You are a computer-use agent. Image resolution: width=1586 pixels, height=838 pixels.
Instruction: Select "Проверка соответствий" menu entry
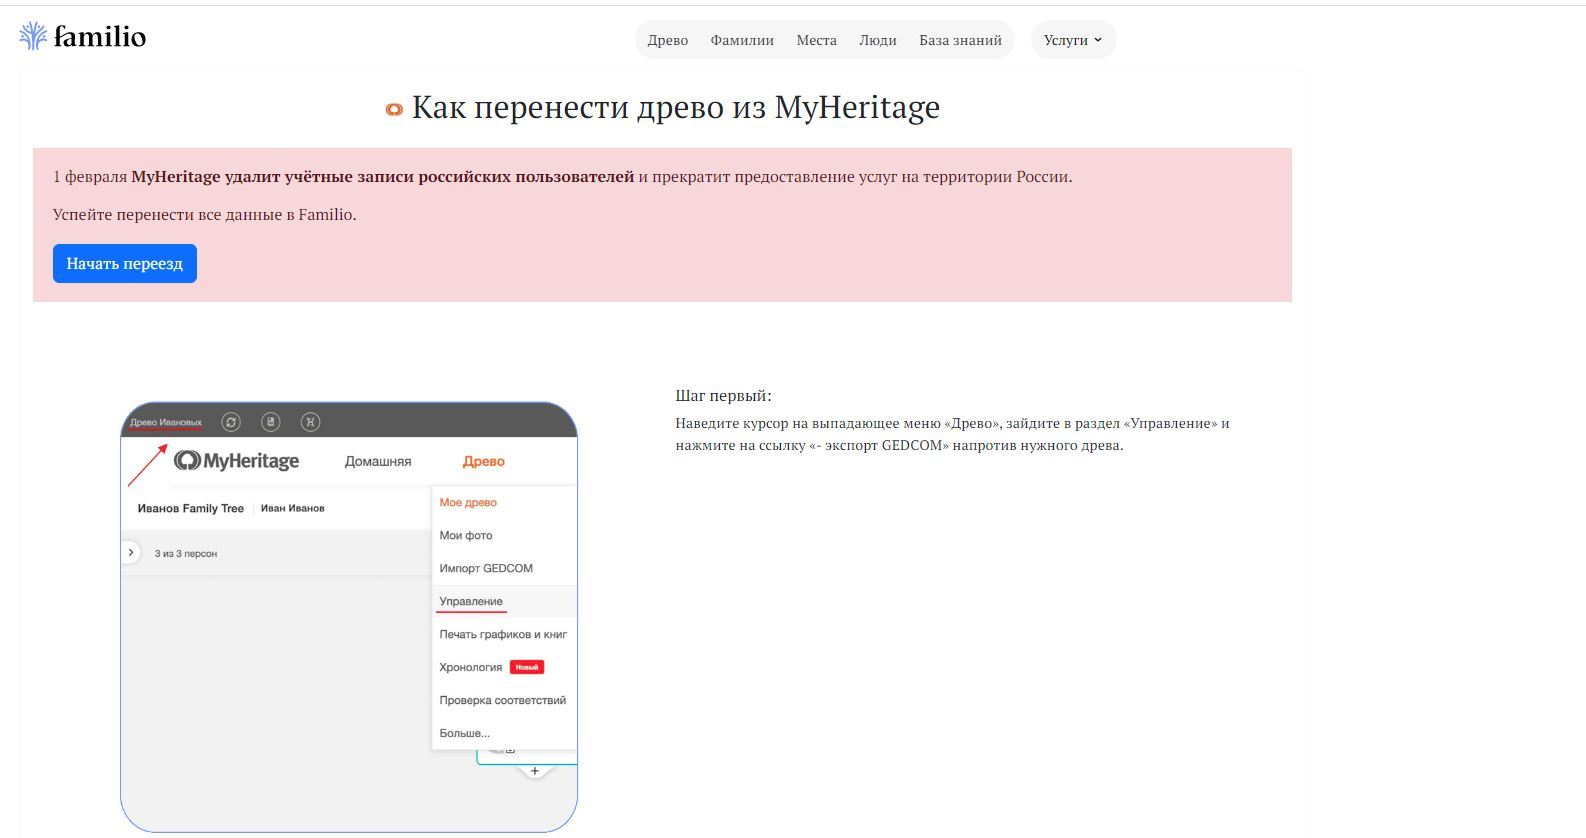tap(503, 700)
